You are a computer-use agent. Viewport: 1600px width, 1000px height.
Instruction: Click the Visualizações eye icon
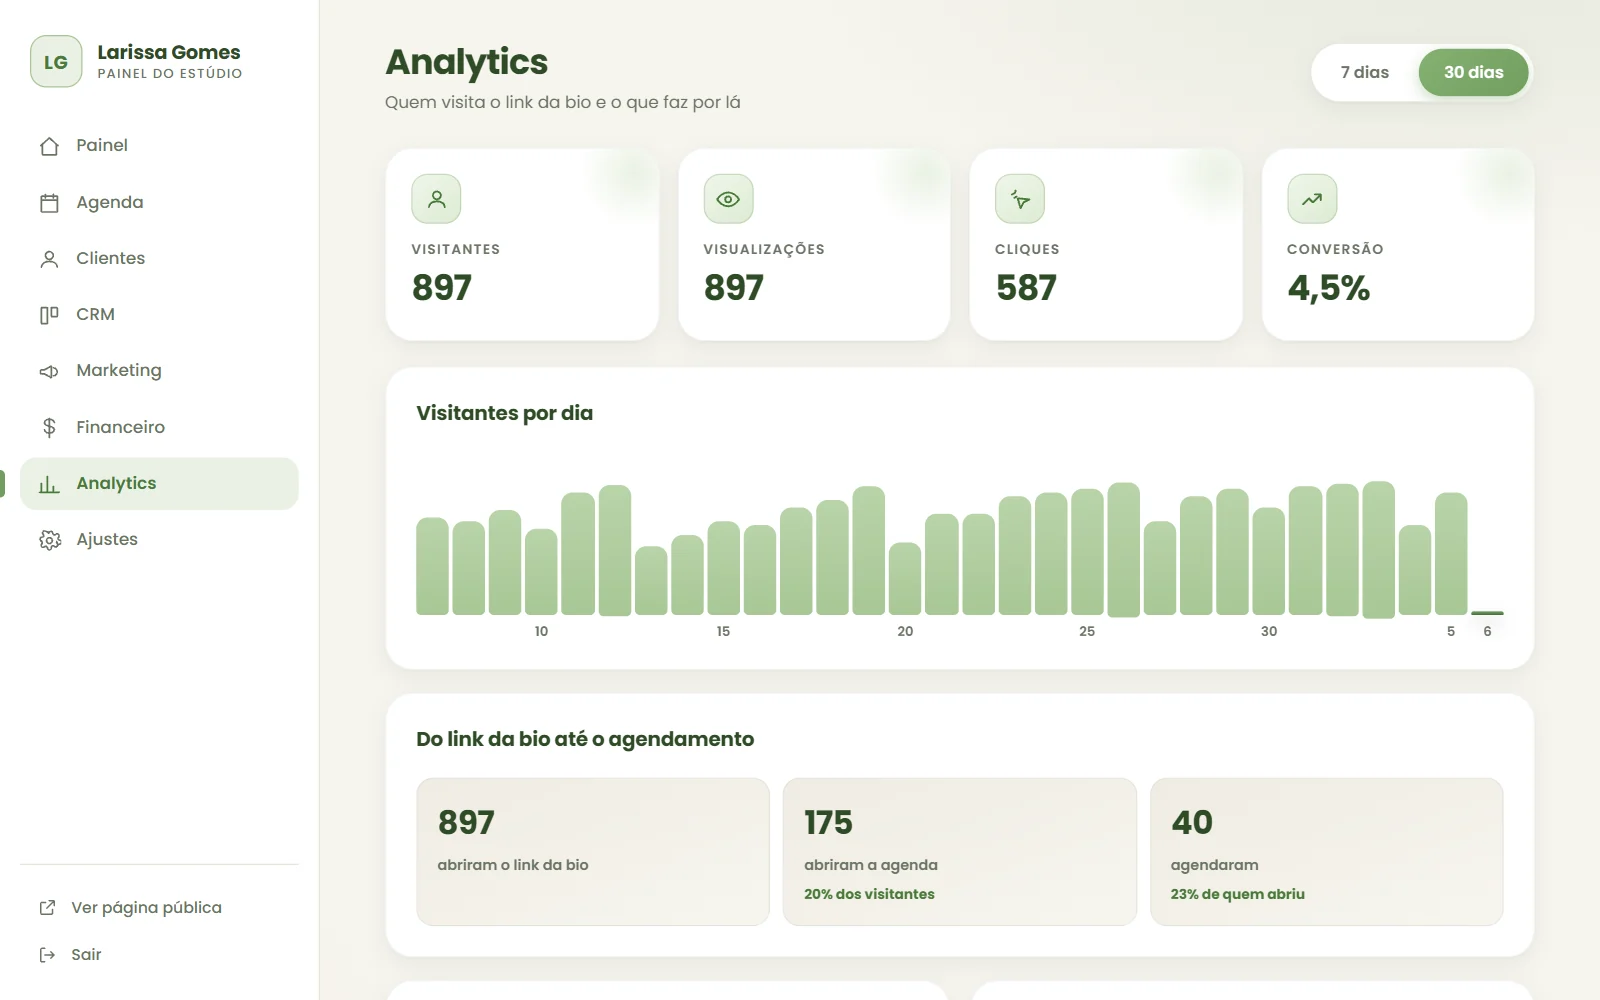(x=728, y=199)
